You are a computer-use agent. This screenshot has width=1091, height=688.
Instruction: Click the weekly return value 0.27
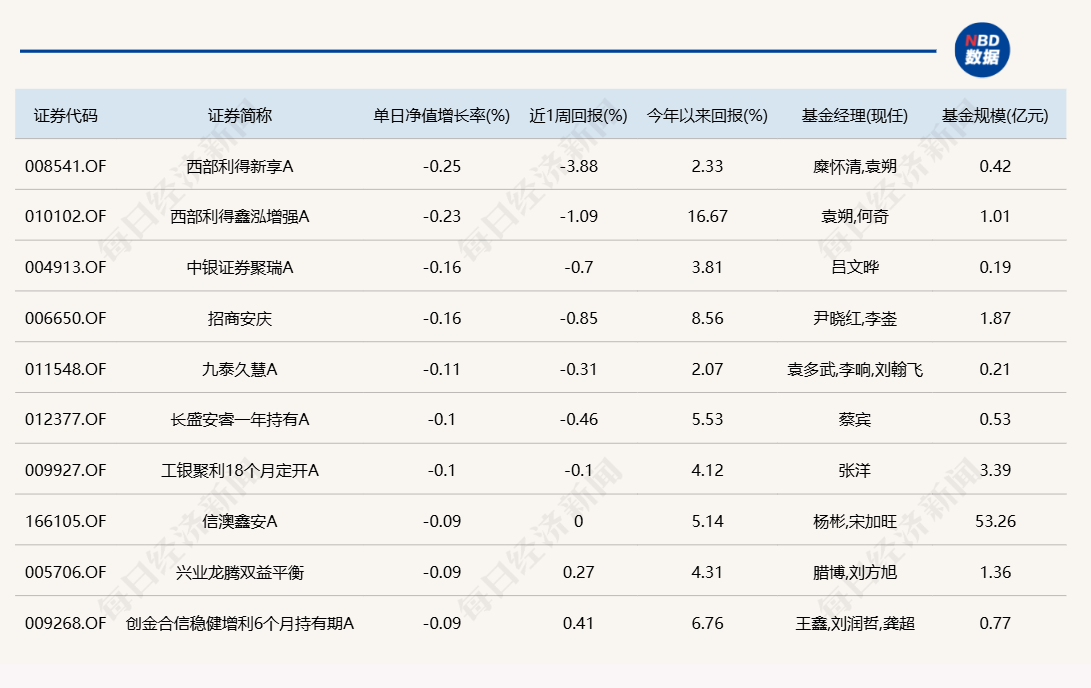tap(578, 572)
